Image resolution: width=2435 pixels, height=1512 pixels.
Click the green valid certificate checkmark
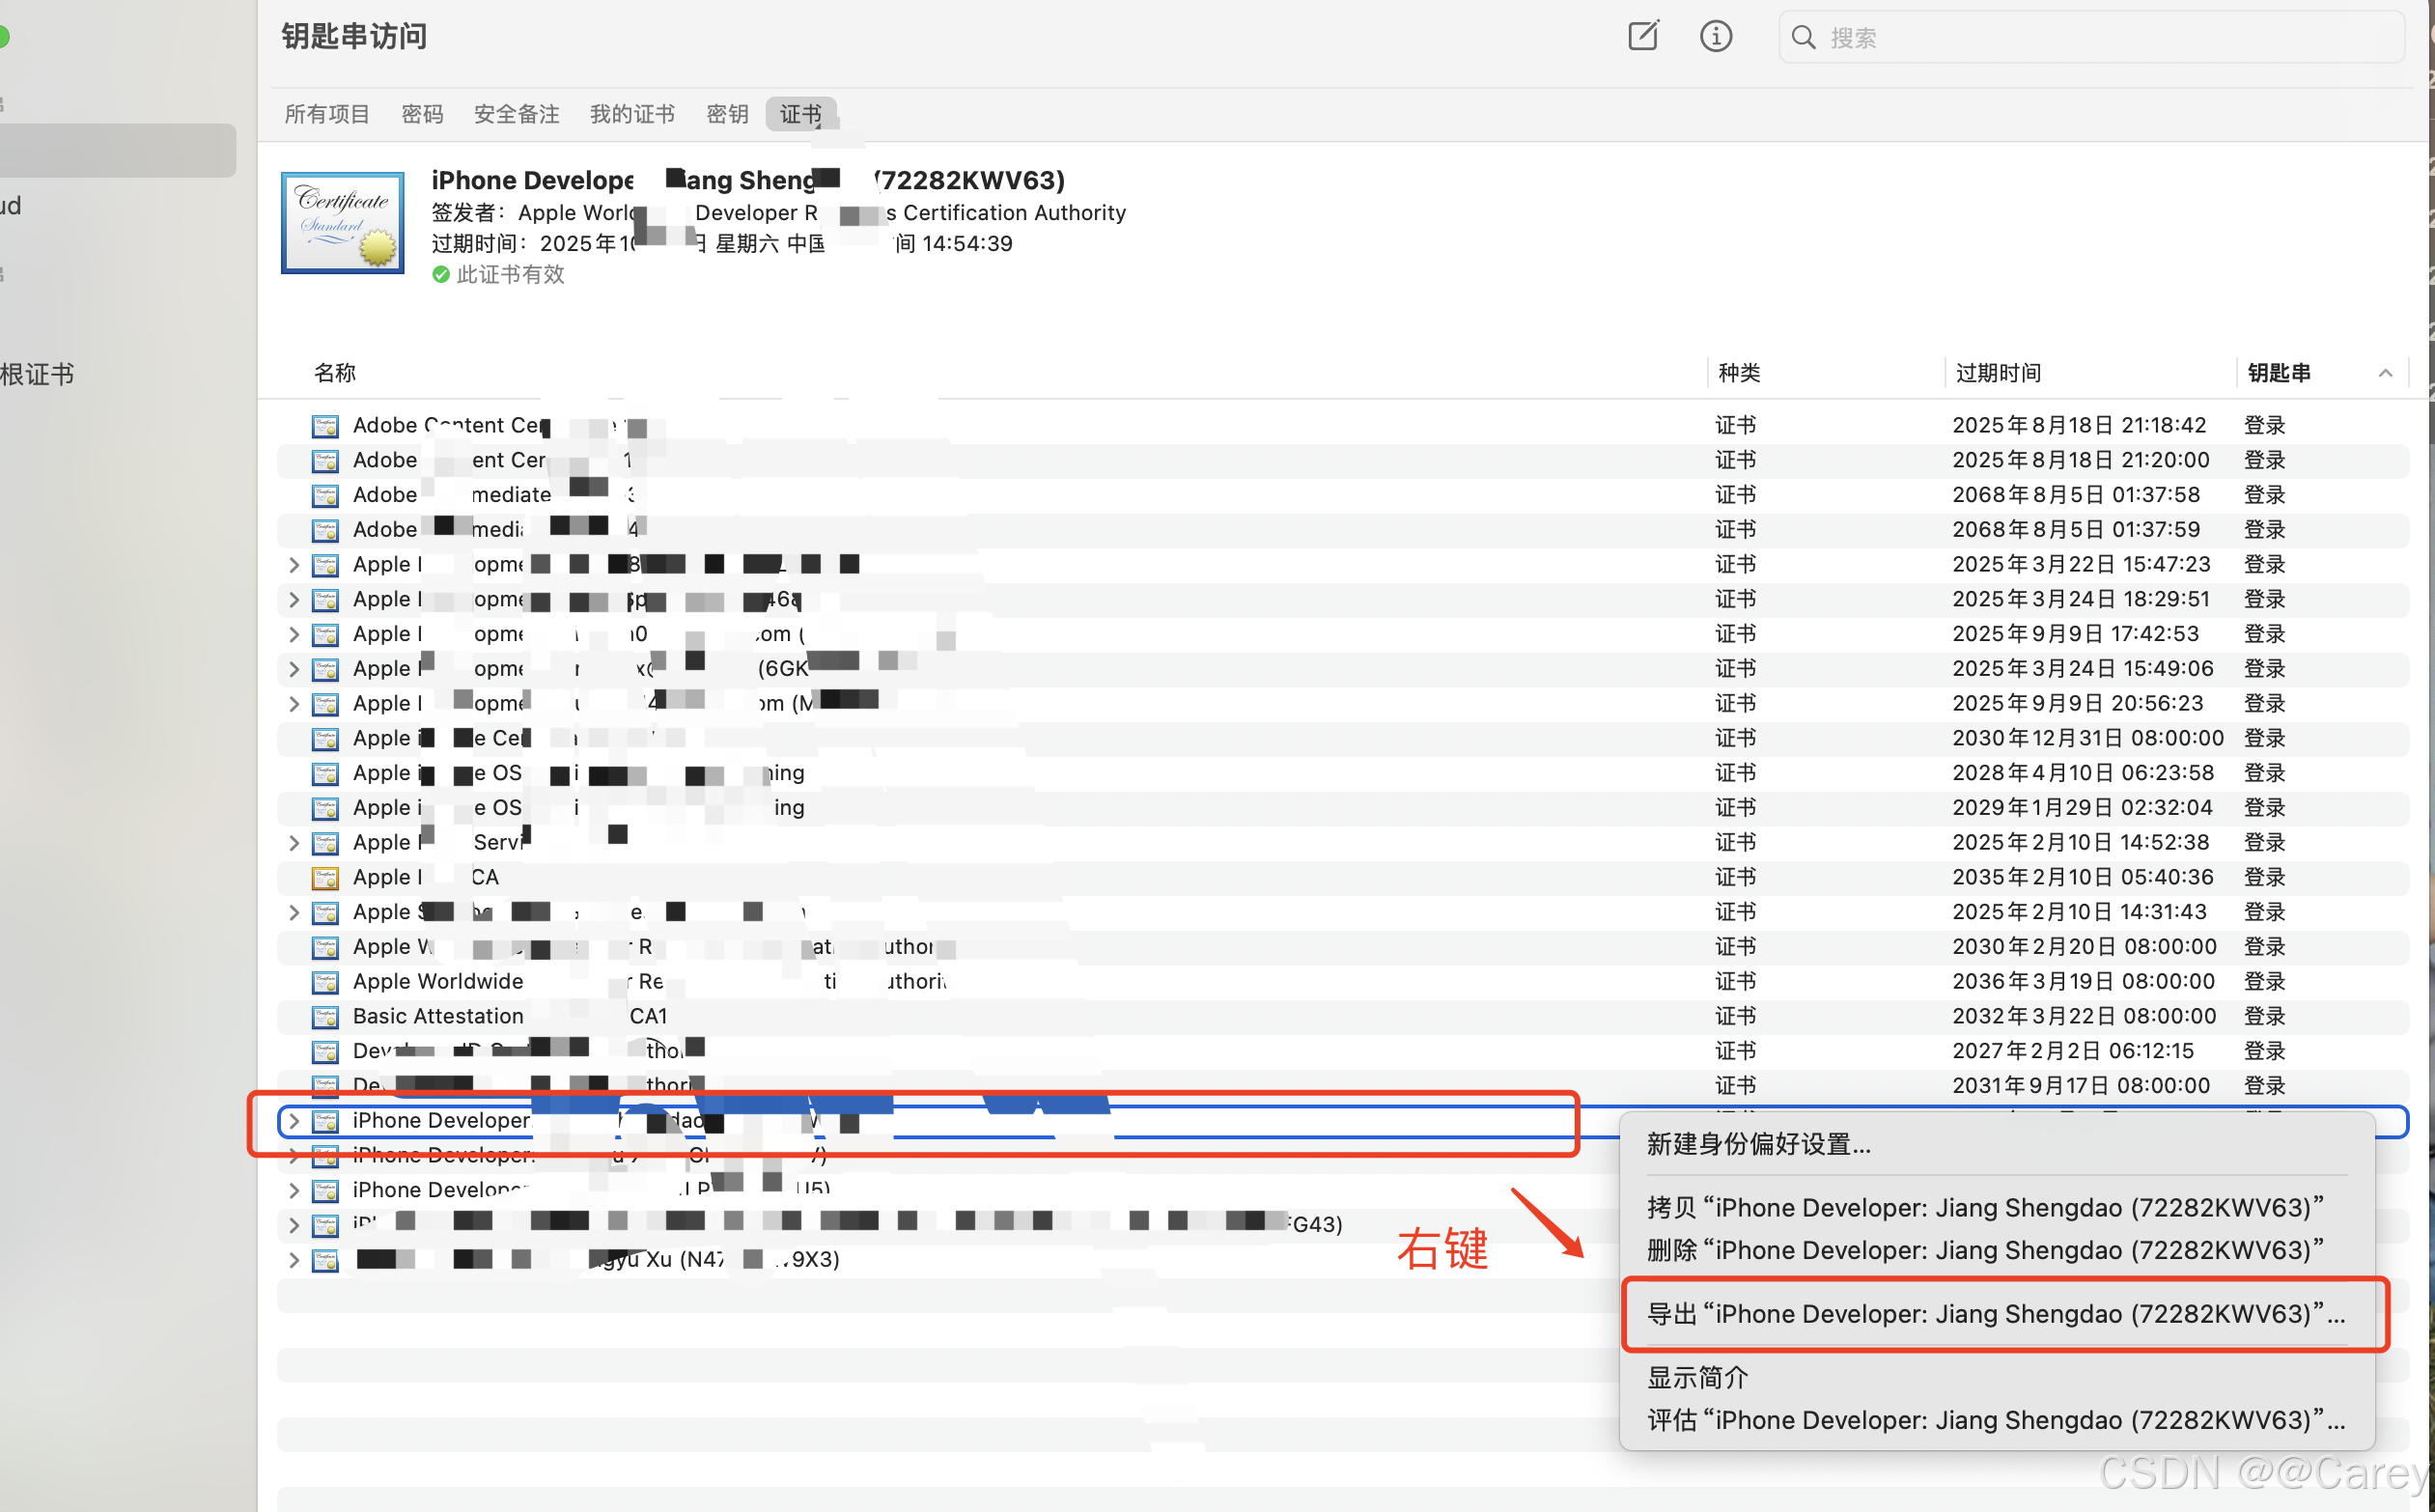(x=441, y=274)
